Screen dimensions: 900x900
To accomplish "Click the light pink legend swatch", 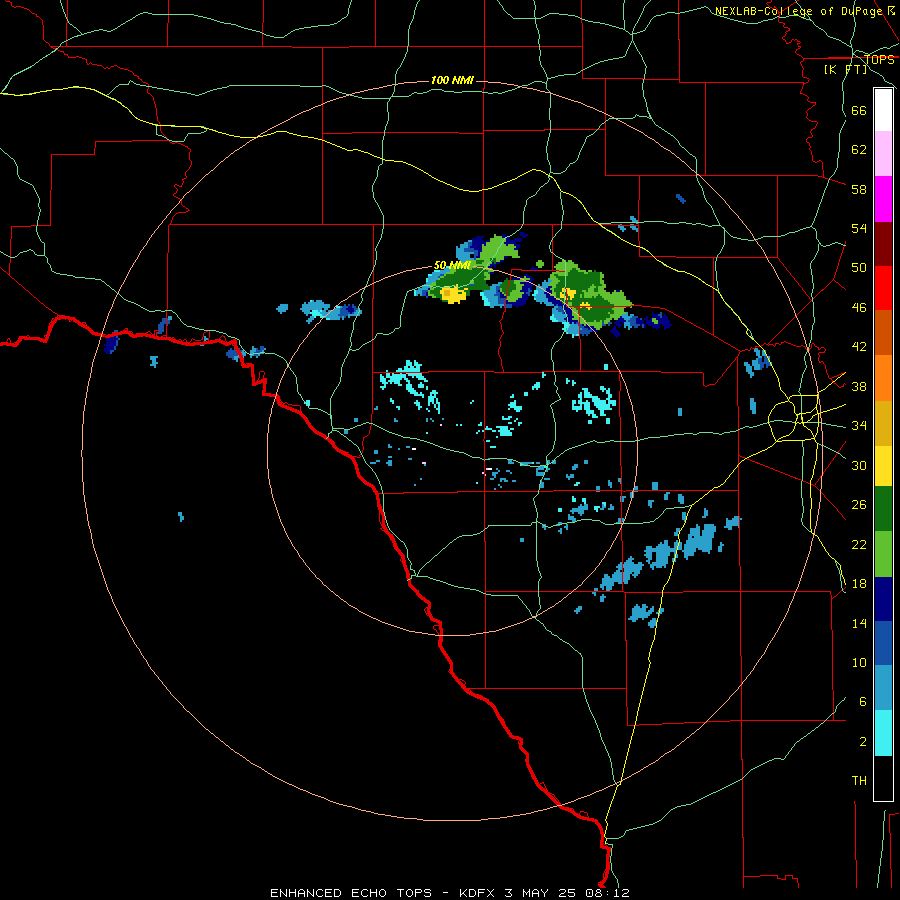I will (883, 154).
